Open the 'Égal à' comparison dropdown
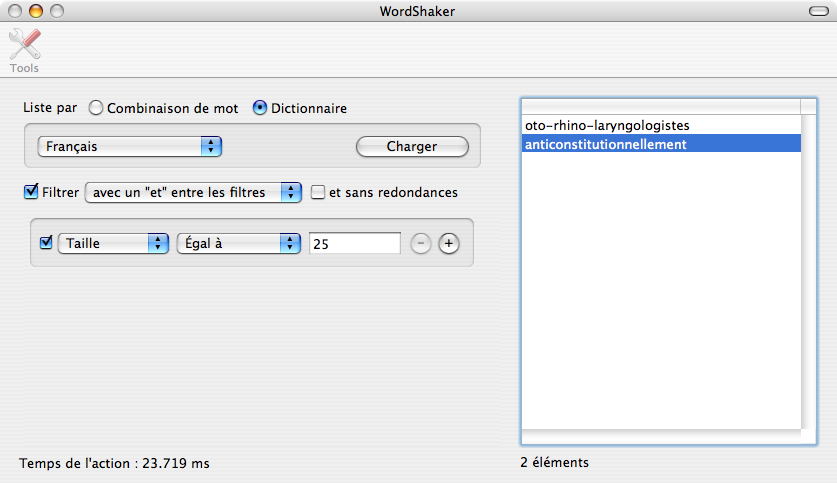This screenshot has width=837, height=483. tap(238, 243)
